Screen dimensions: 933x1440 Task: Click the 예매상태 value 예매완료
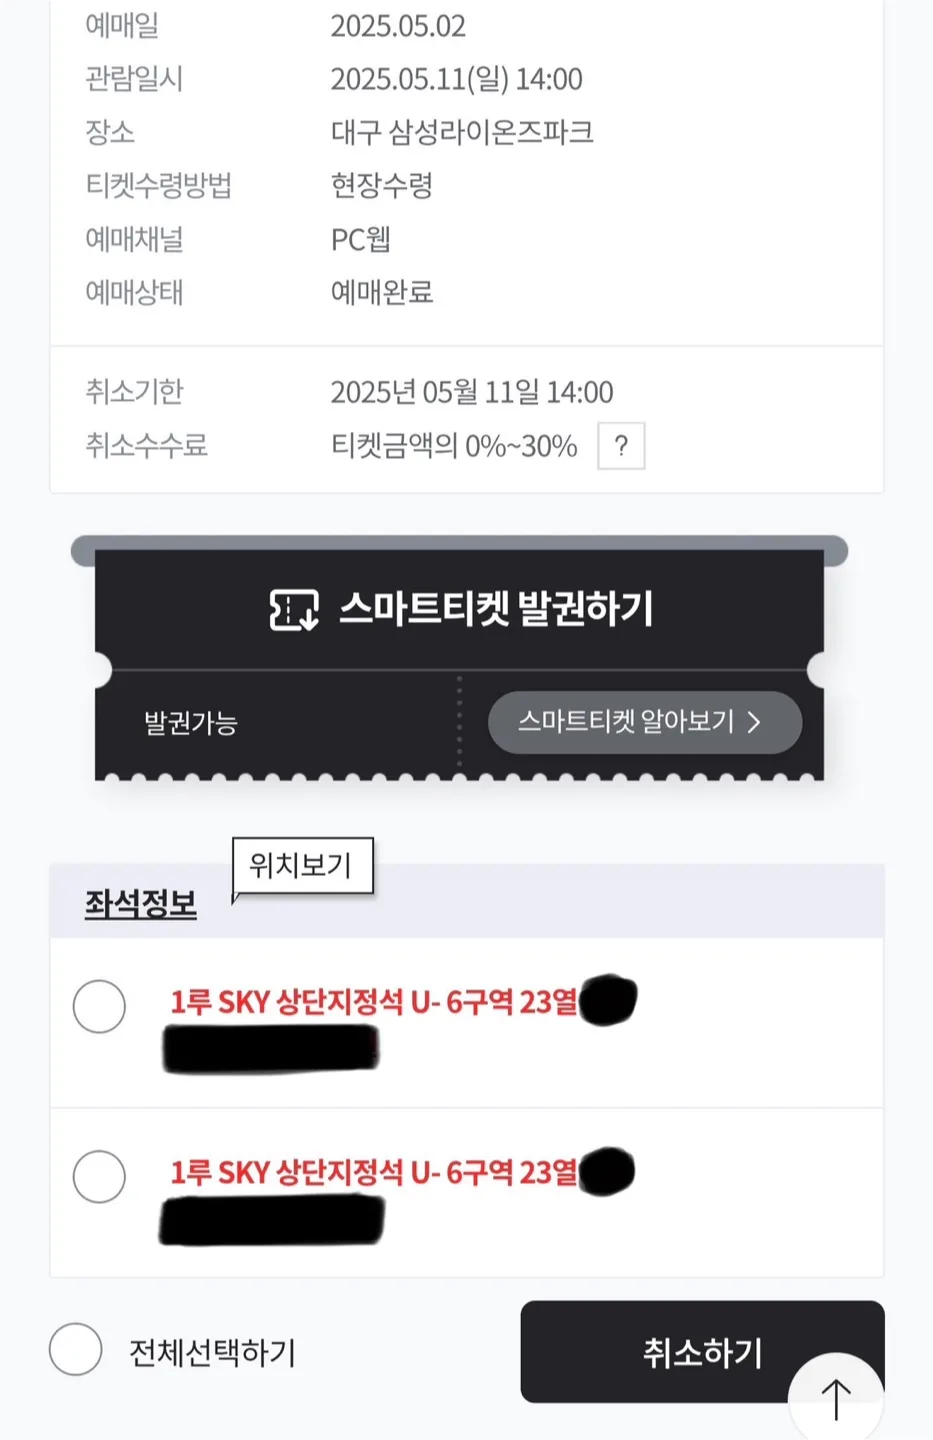point(382,292)
